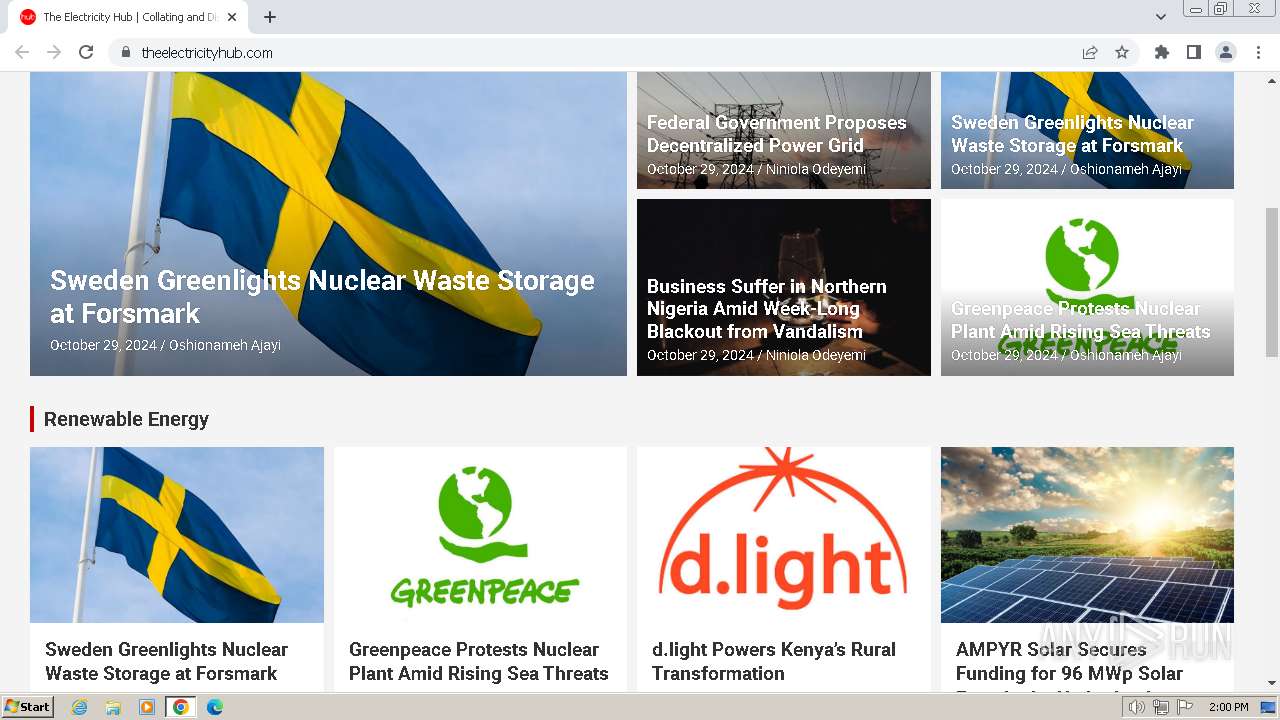Click the theelectricityhub.com address bar
1280x720 pixels.
(600, 52)
